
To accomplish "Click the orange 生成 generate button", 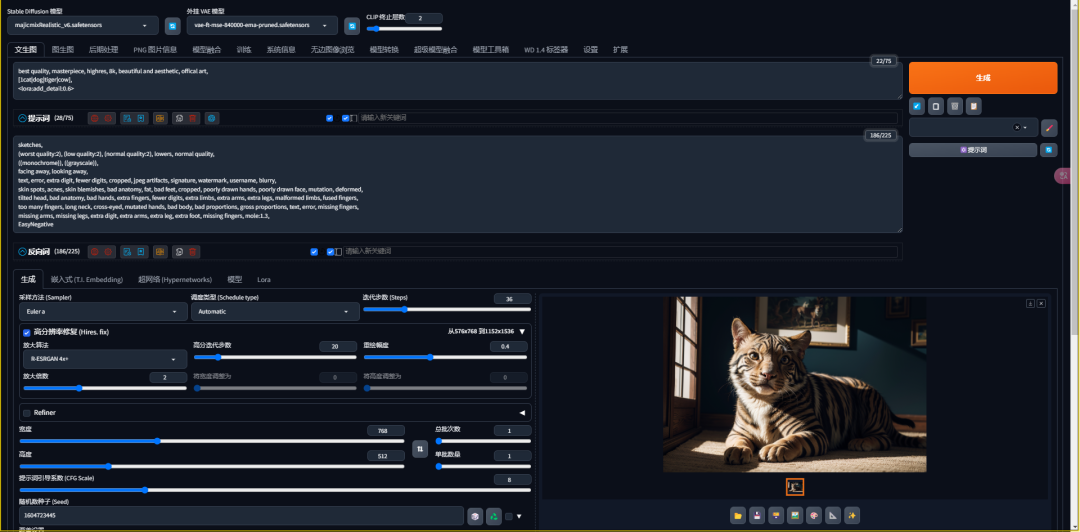I will [983, 78].
